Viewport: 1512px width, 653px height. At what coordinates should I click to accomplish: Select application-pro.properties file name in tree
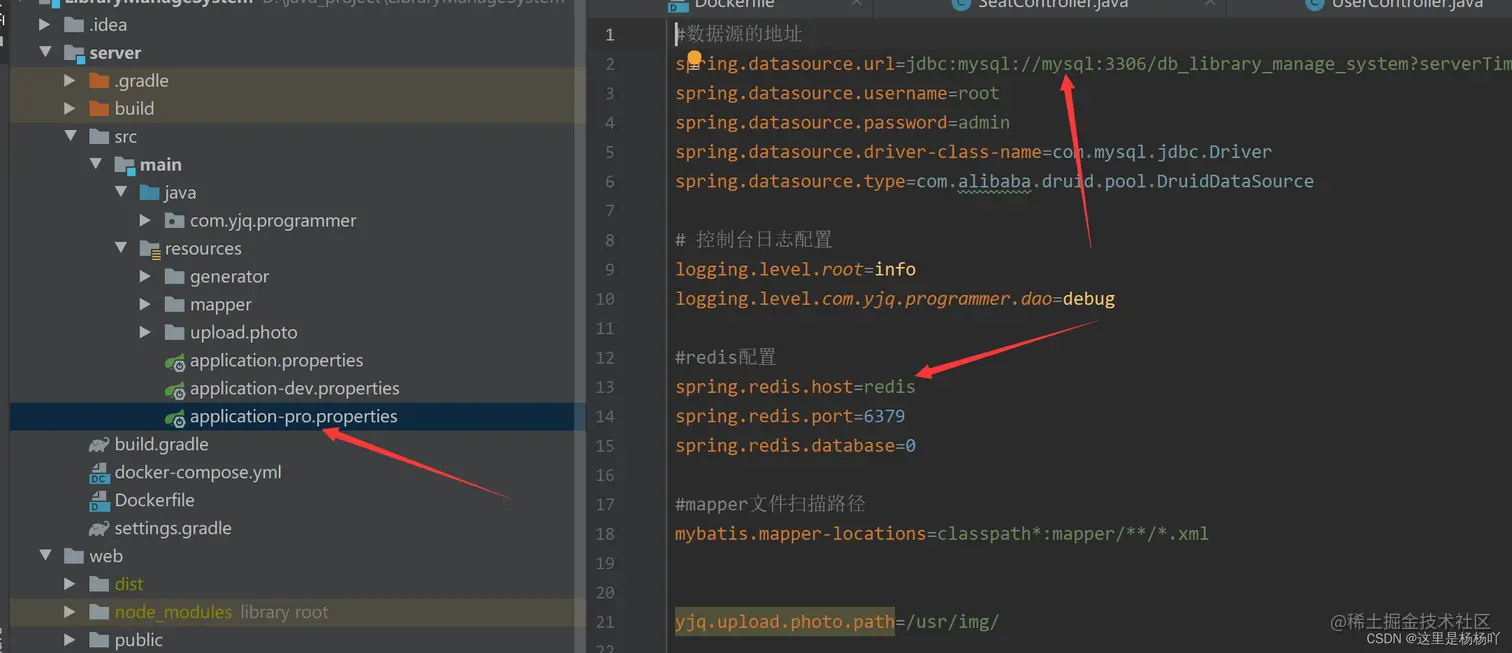(294, 417)
